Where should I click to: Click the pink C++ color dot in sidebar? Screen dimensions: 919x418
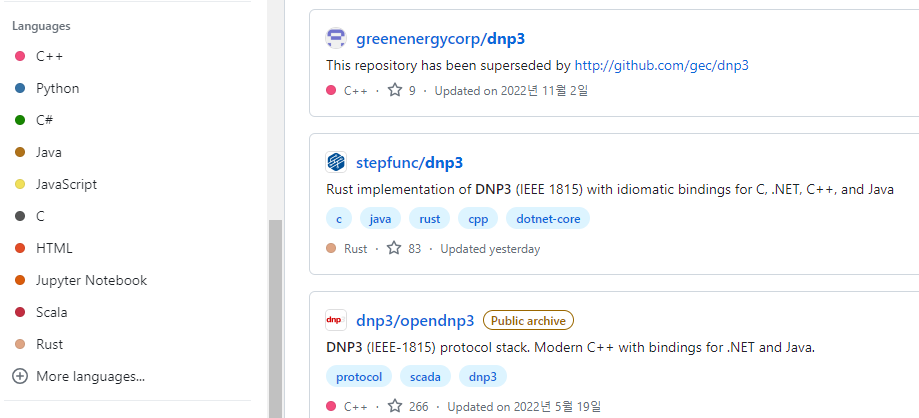tap(20, 56)
